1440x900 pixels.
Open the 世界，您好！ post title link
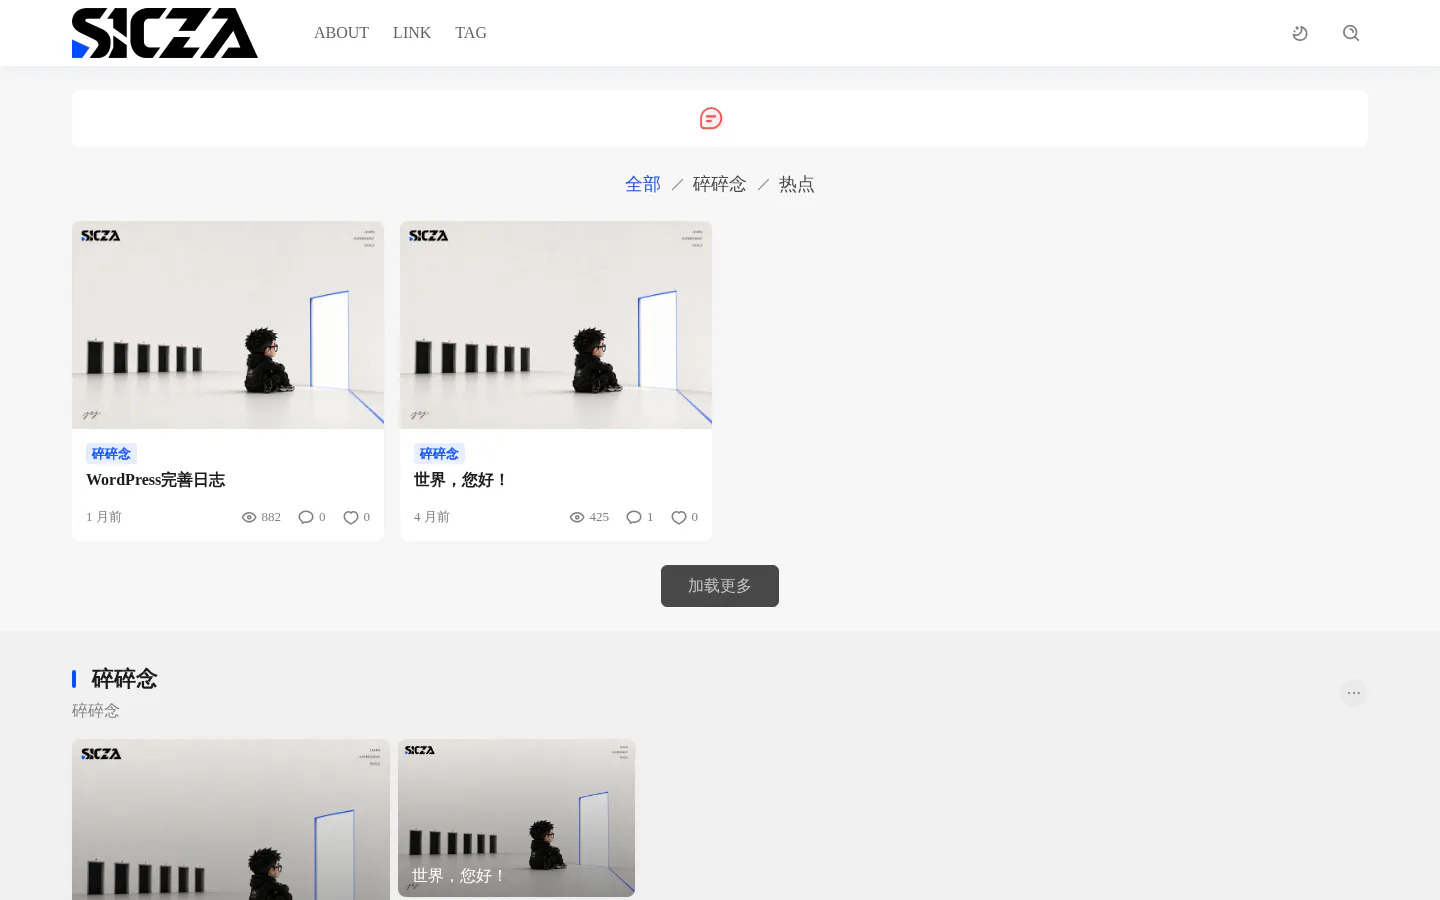coord(461,480)
